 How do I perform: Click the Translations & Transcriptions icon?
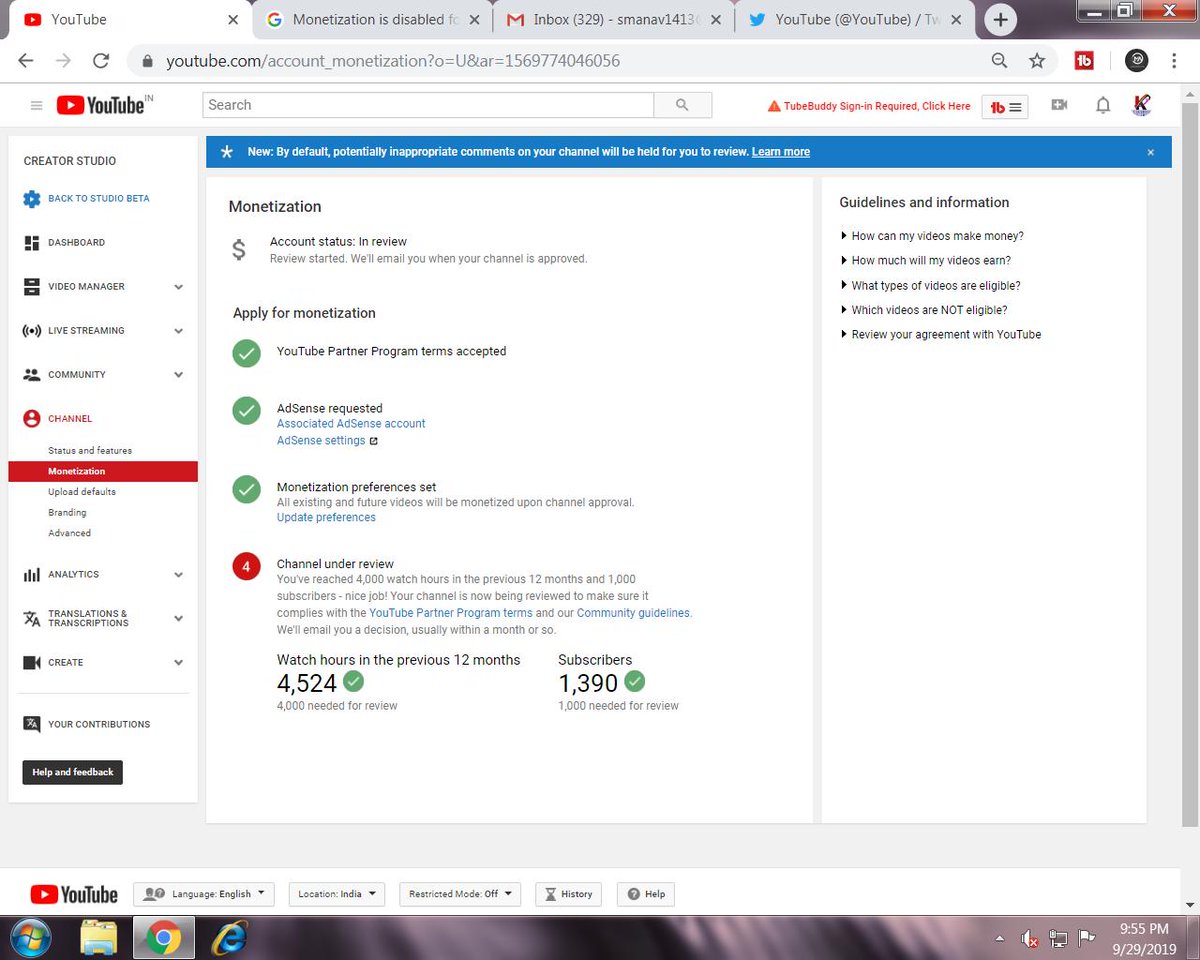(x=31, y=618)
